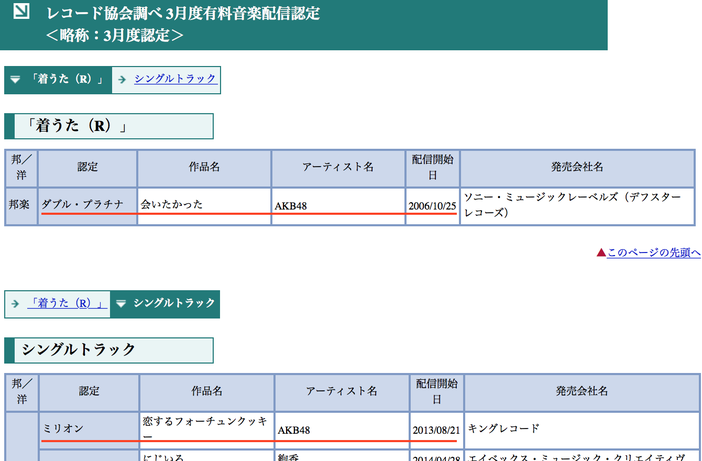Viewport: 702px width, 461px height.
Task: Click the 認定 header in シングルトラック table
Action: coord(89,392)
